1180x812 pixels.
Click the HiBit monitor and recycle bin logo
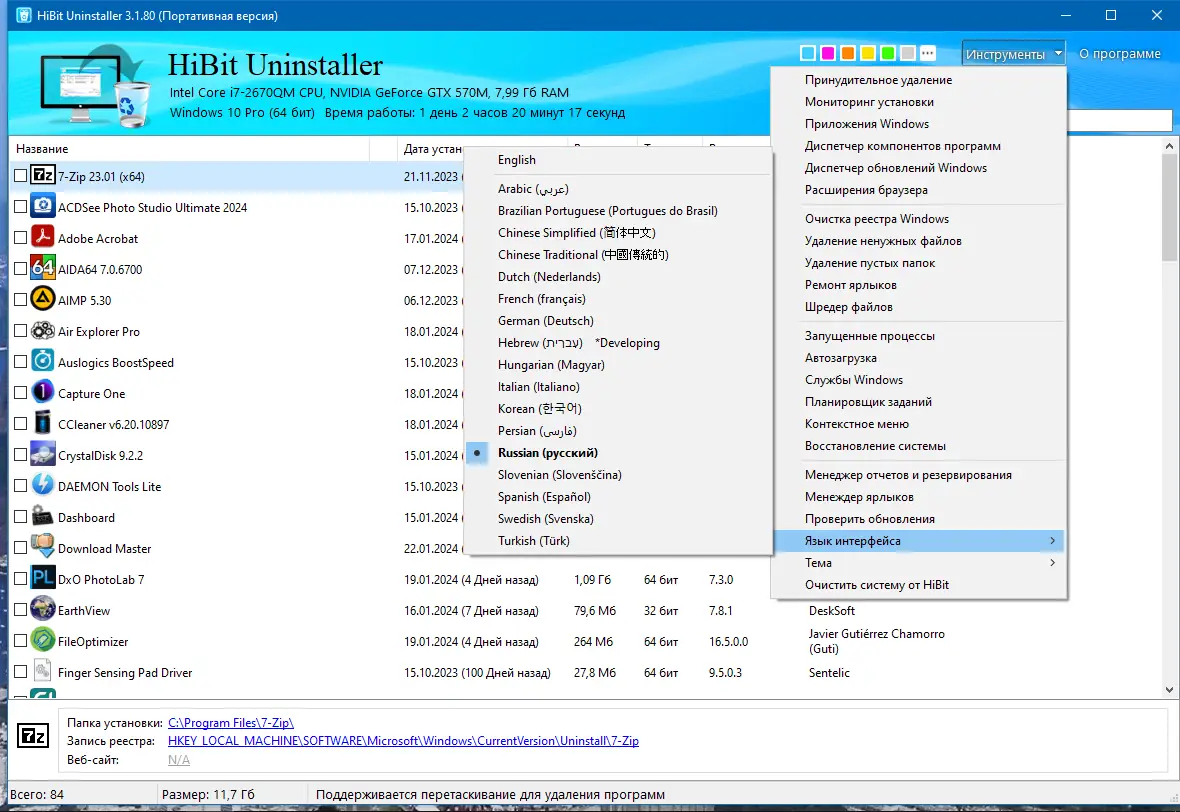pos(96,87)
